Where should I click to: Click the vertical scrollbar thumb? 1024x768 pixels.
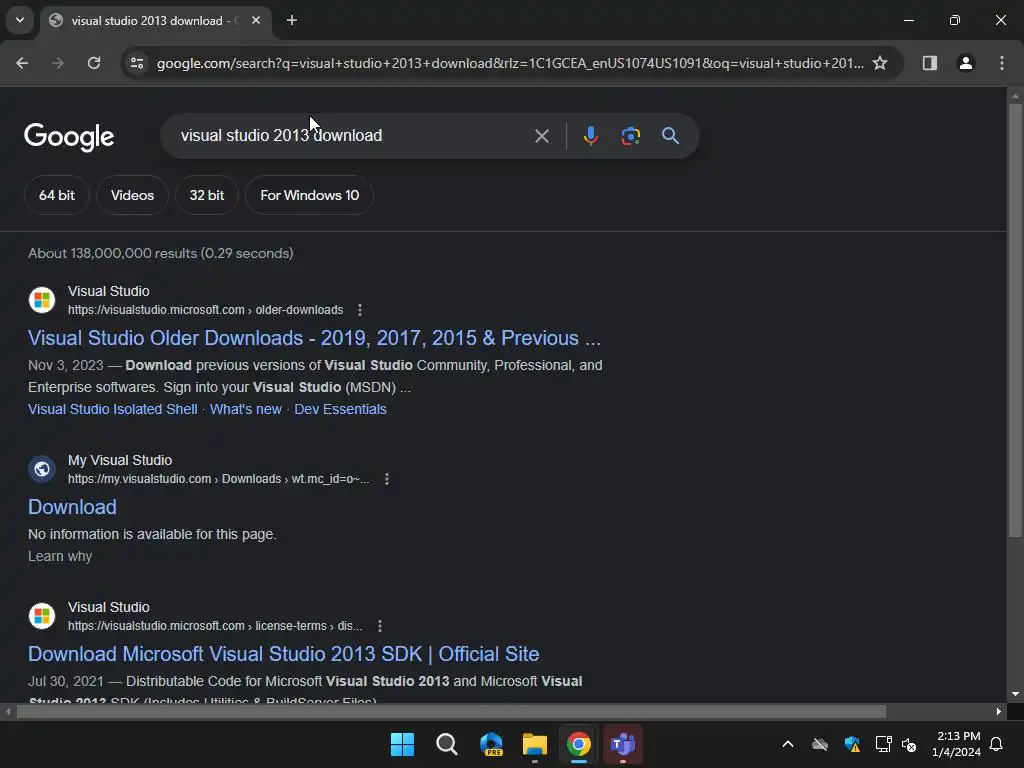(x=1015, y=320)
